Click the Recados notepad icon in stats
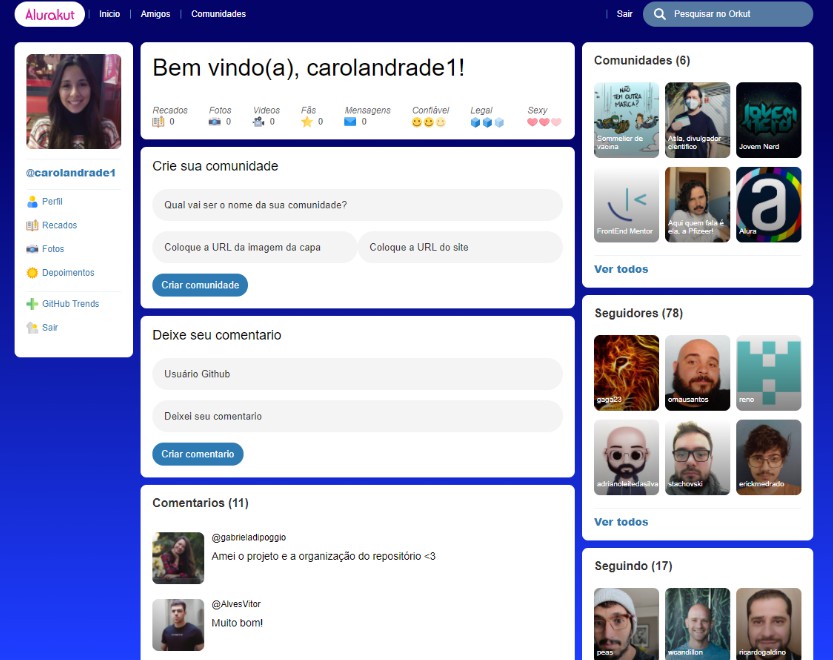 158,122
